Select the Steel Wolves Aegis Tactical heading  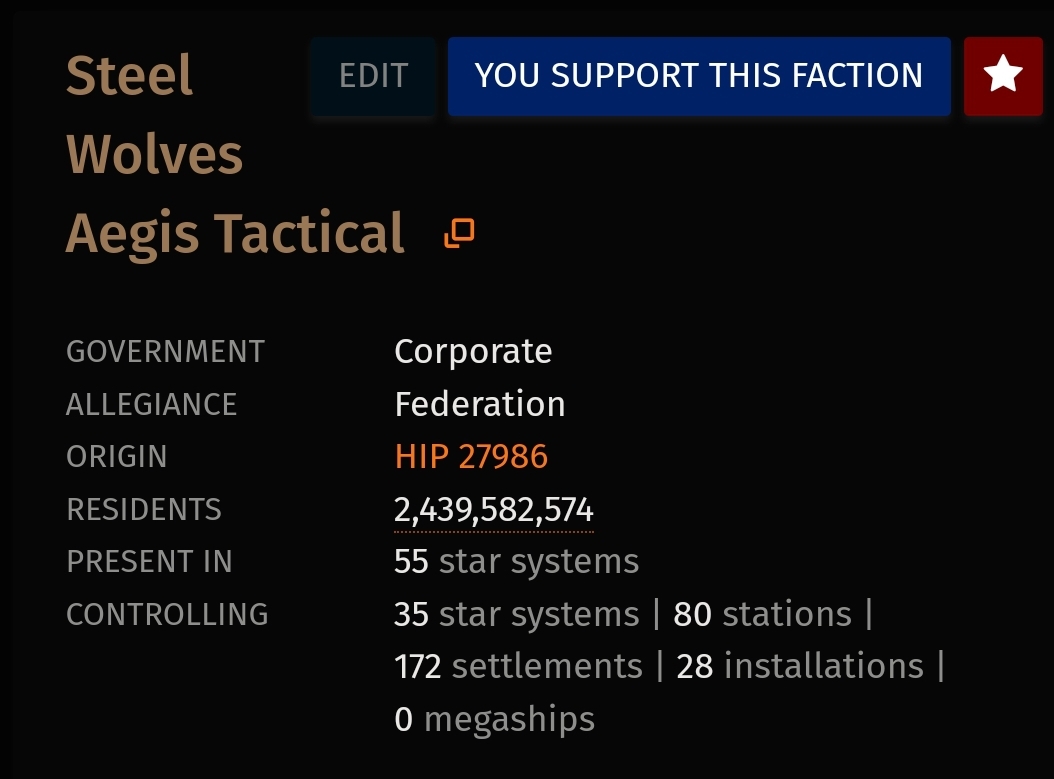click(x=235, y=154)
